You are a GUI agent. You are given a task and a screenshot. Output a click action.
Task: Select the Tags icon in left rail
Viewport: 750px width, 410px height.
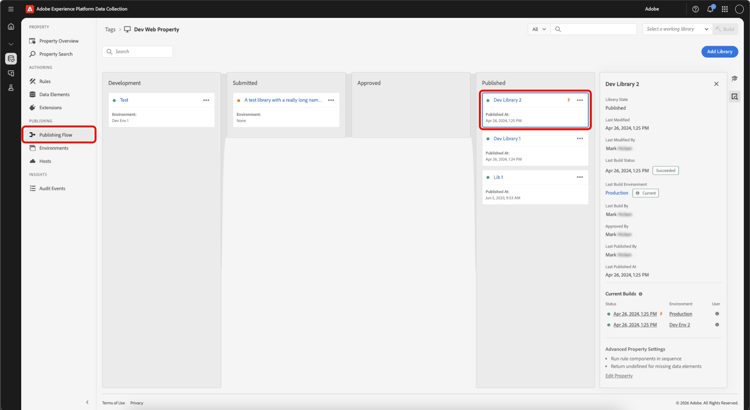(x=11, y=58)
